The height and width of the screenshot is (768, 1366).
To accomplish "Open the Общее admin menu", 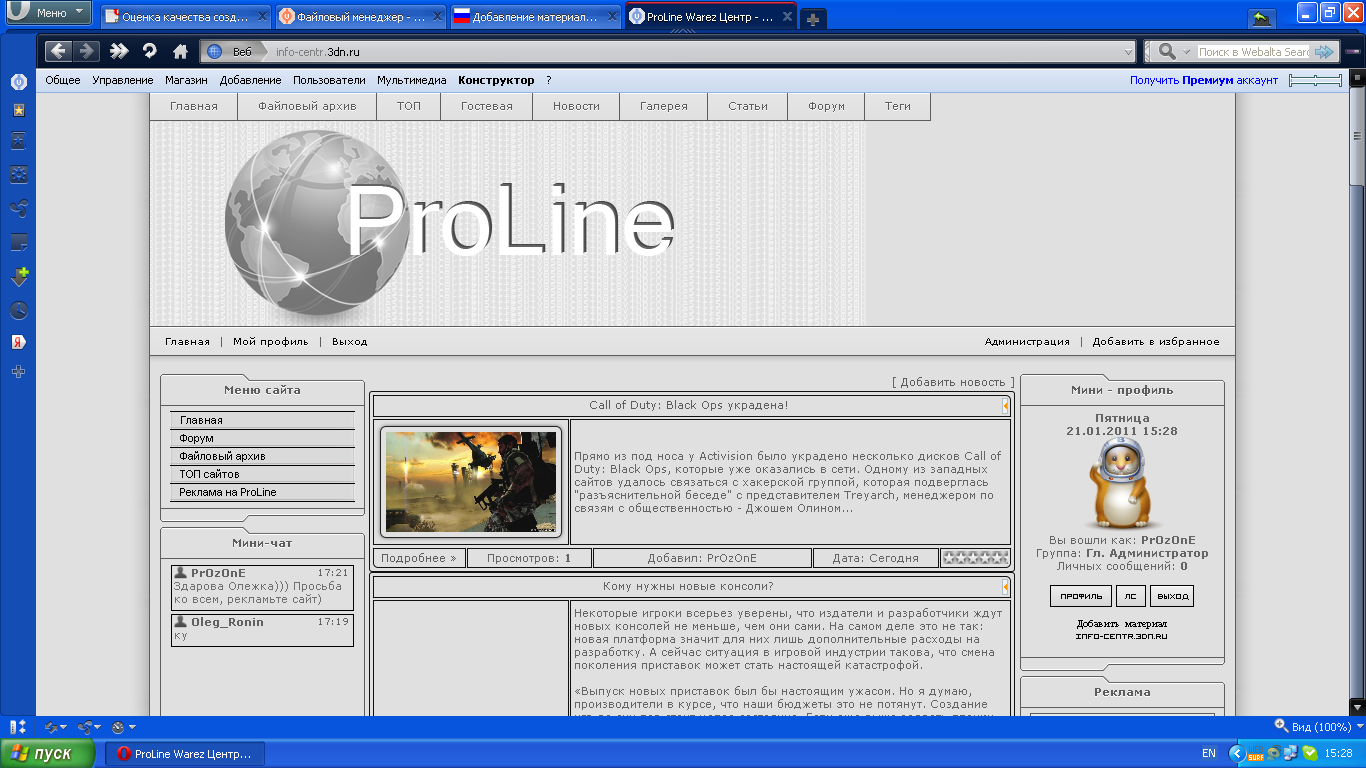I will [x=63, y=80].
